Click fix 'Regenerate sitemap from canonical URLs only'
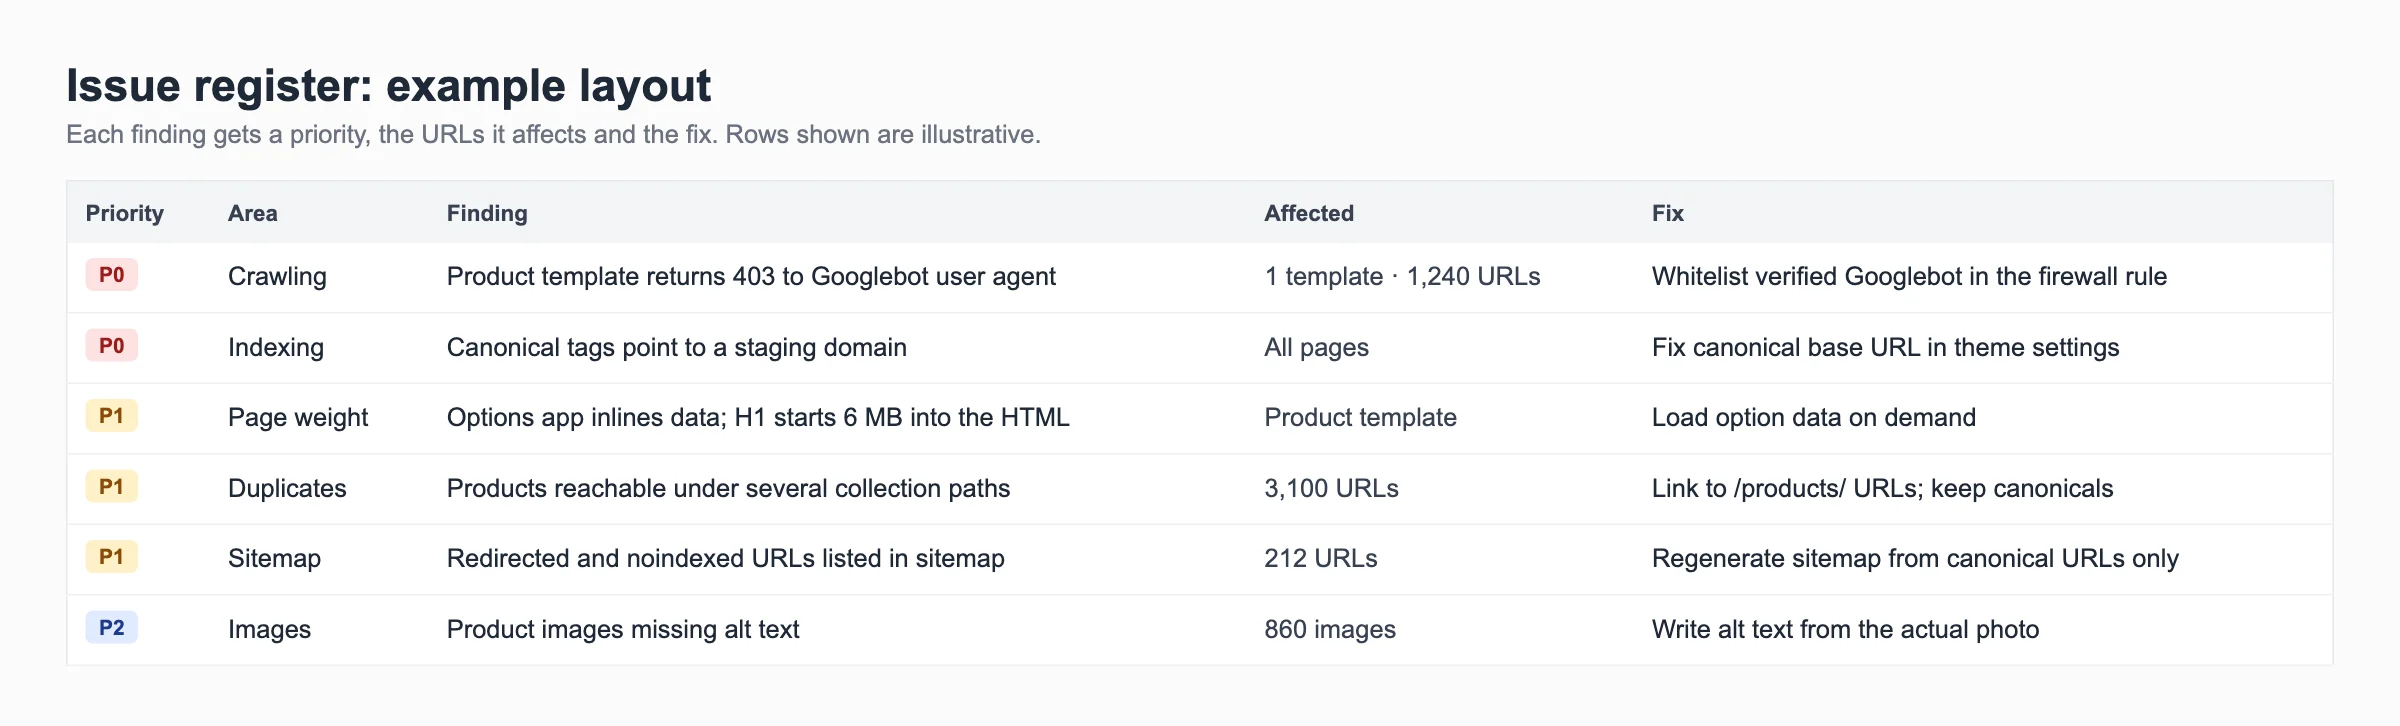 click(x=1915, y=558)
